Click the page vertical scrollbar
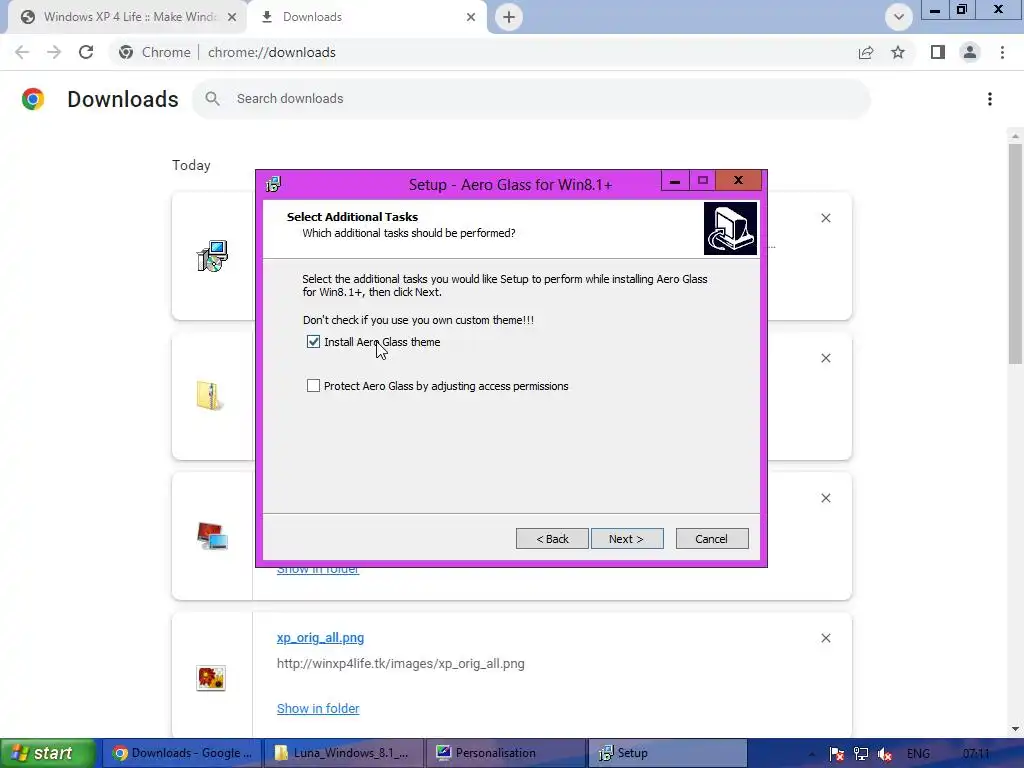This screenshot has height=768, width=1024. coord(1015,253)
